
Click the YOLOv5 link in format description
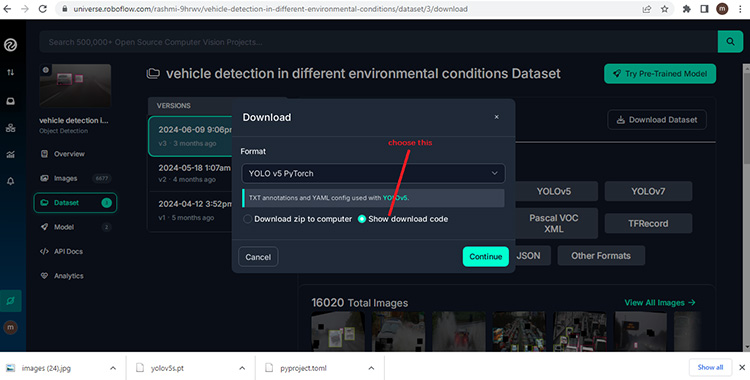click(395, 198)
